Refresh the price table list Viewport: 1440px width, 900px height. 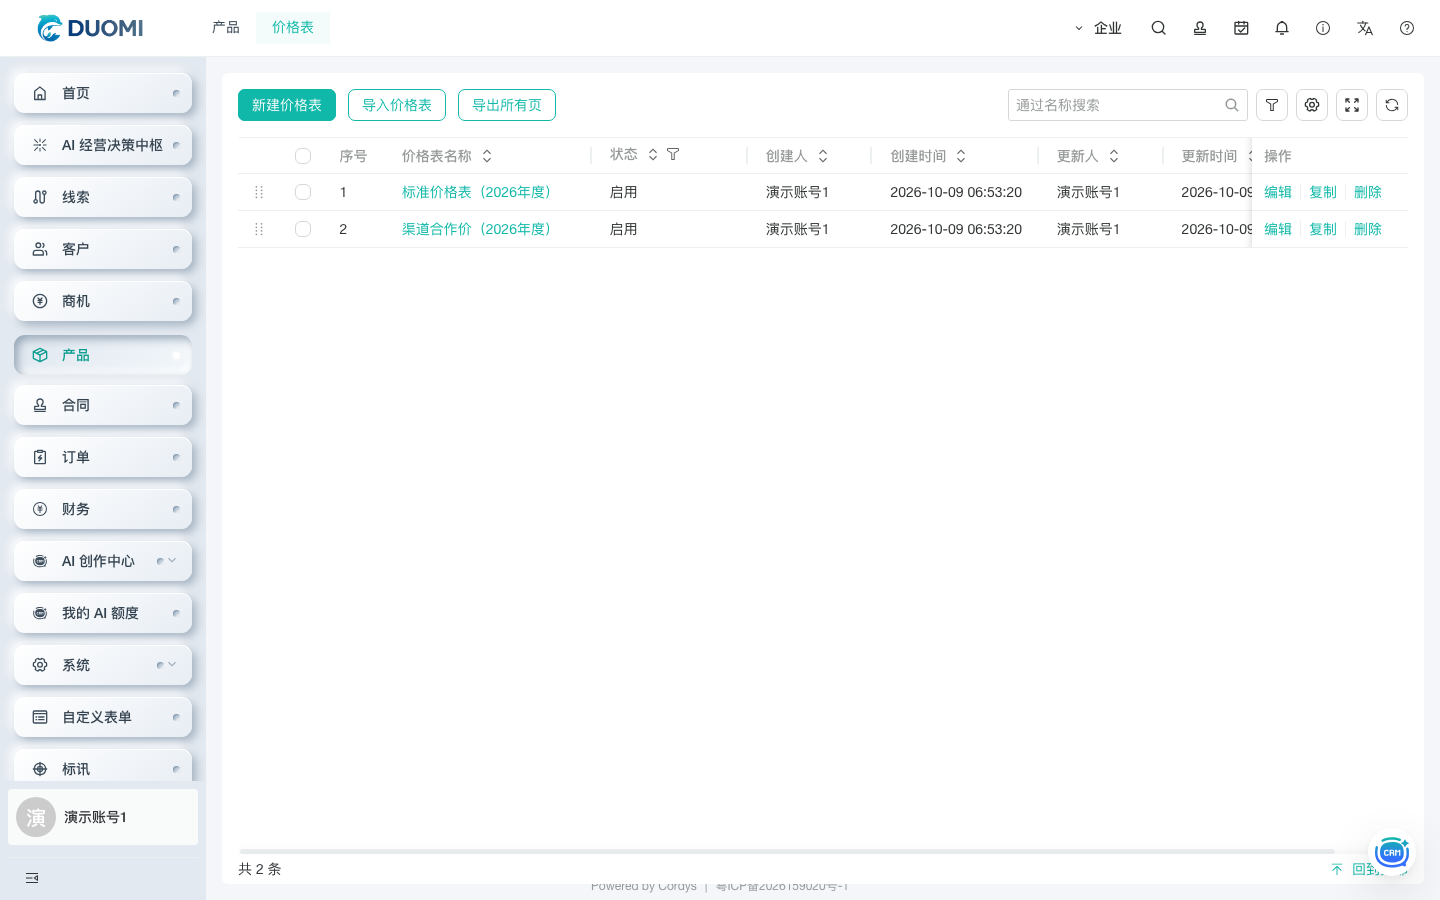pyautogui.click(x=1392, y=105)
